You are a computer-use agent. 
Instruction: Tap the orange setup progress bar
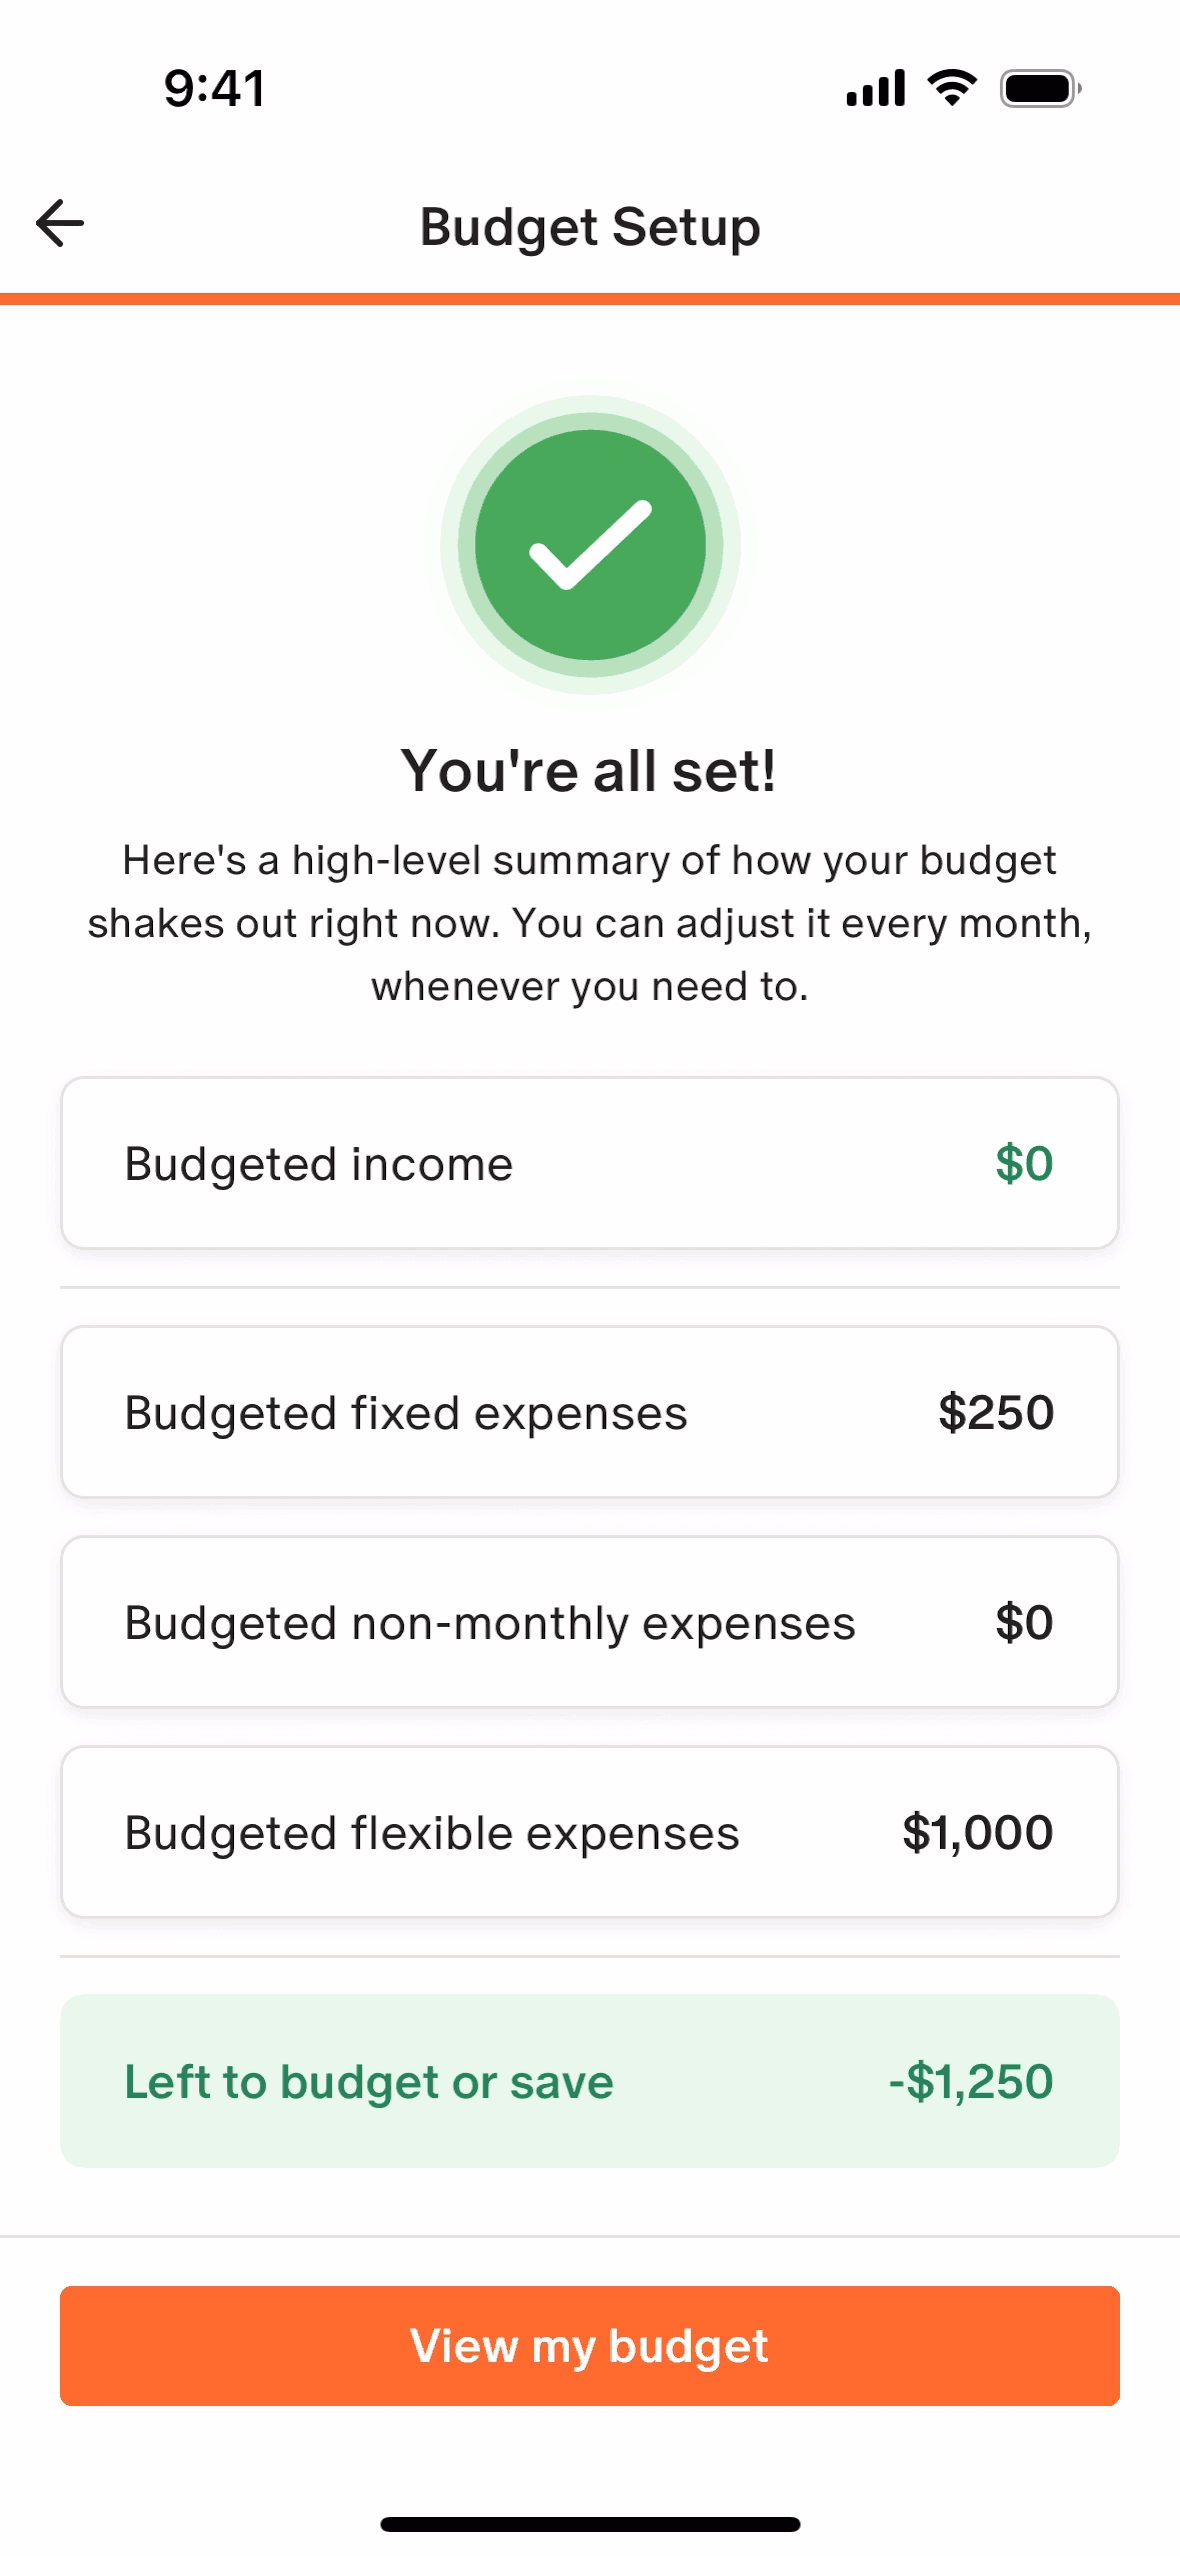[590, 299]
